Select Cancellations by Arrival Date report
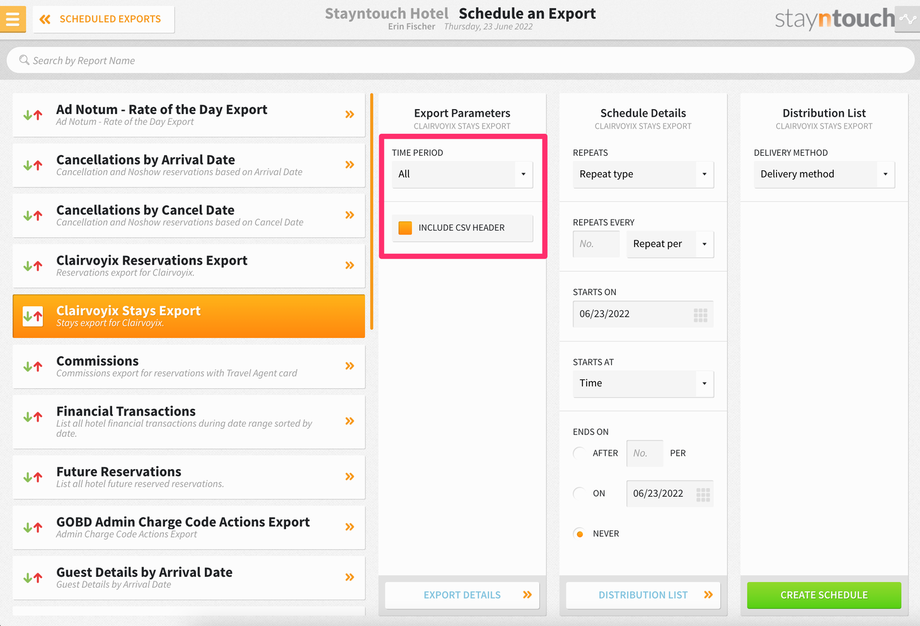The width and height of the screenshot is (920, 626). pyautogui.click(x=188, y=165)
